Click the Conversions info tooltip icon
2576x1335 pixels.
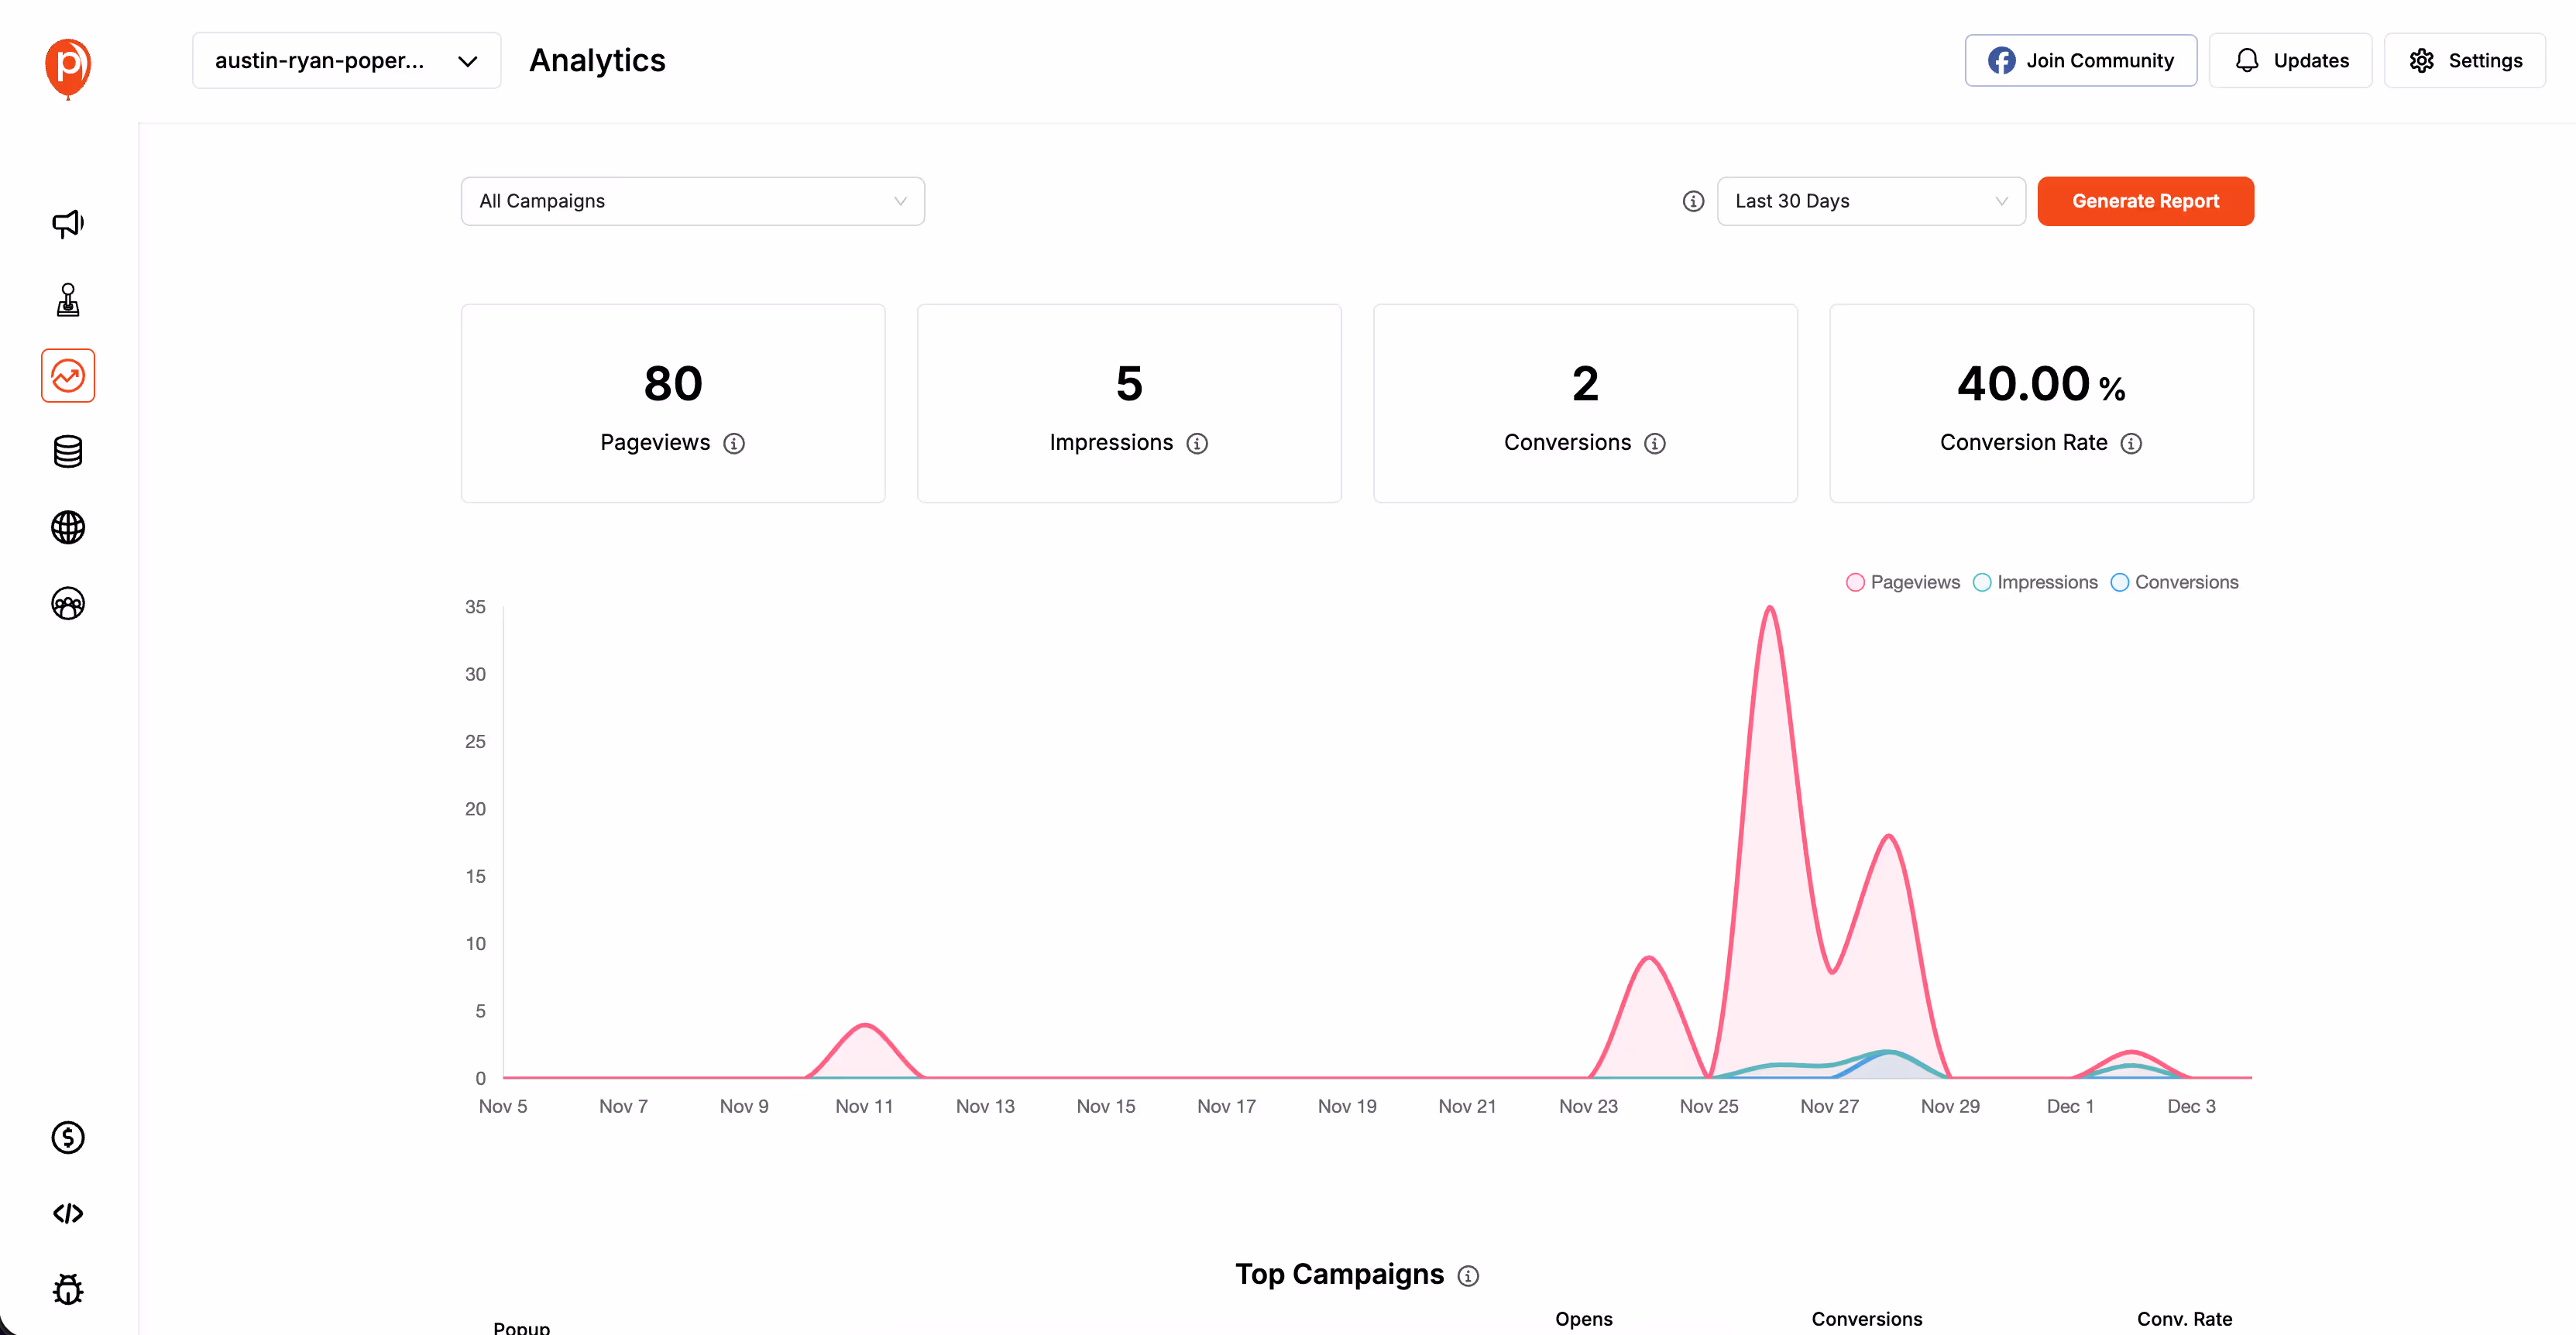[1656, 443]
